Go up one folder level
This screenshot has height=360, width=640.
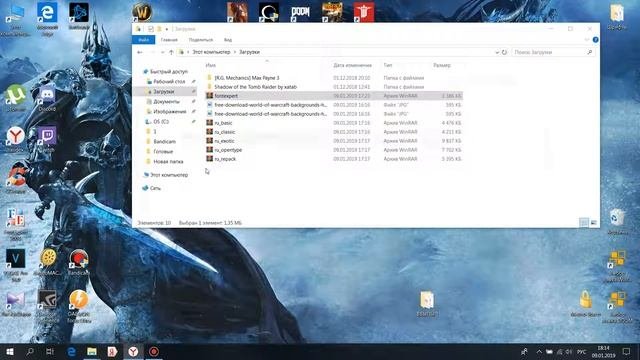(171, 52)
